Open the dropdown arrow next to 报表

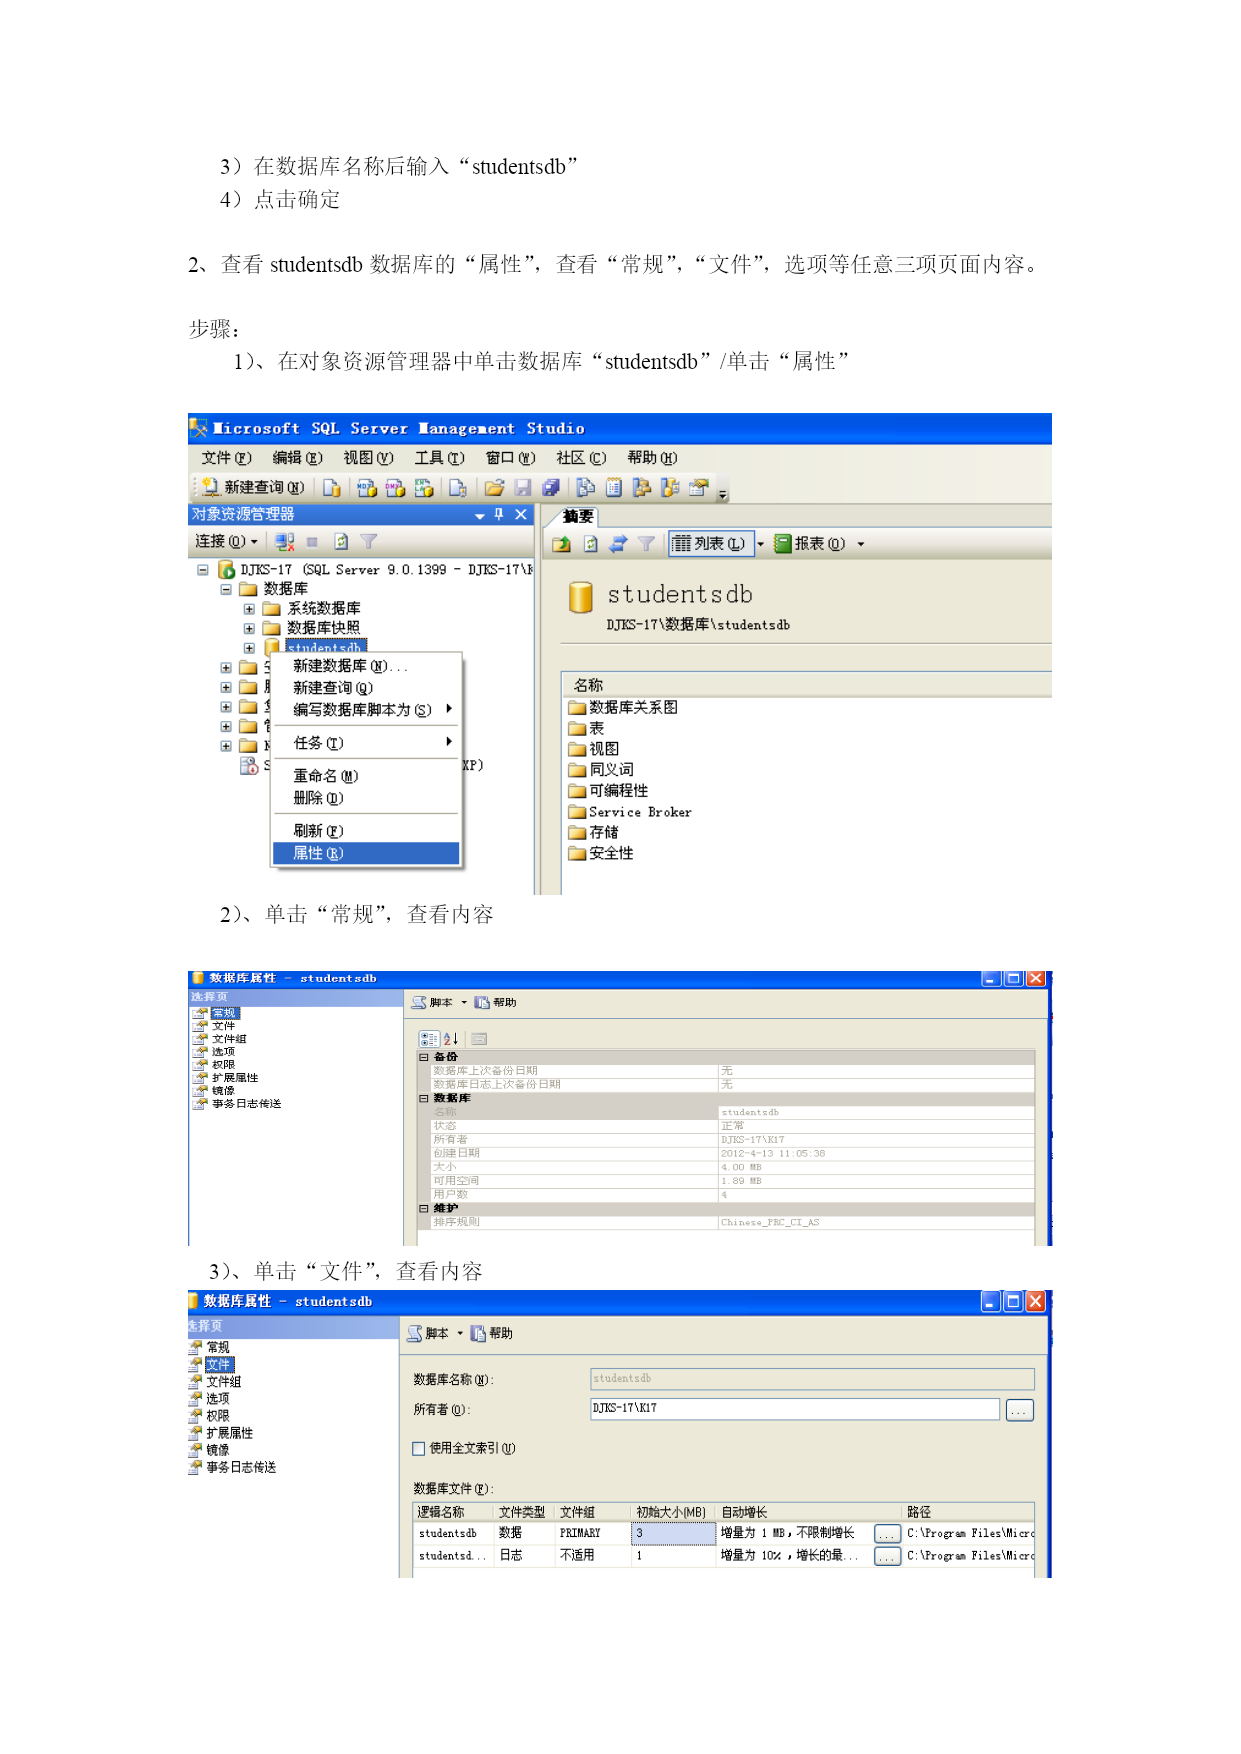[x=860, y=544]
